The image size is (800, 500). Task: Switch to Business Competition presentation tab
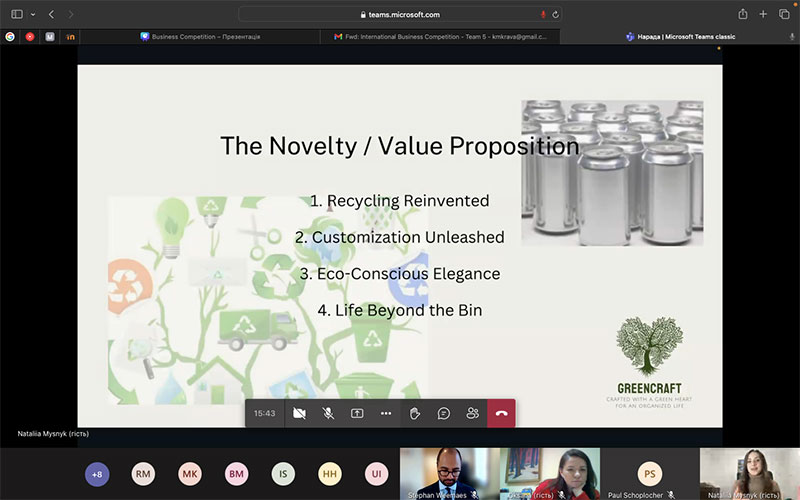[200, 37]
